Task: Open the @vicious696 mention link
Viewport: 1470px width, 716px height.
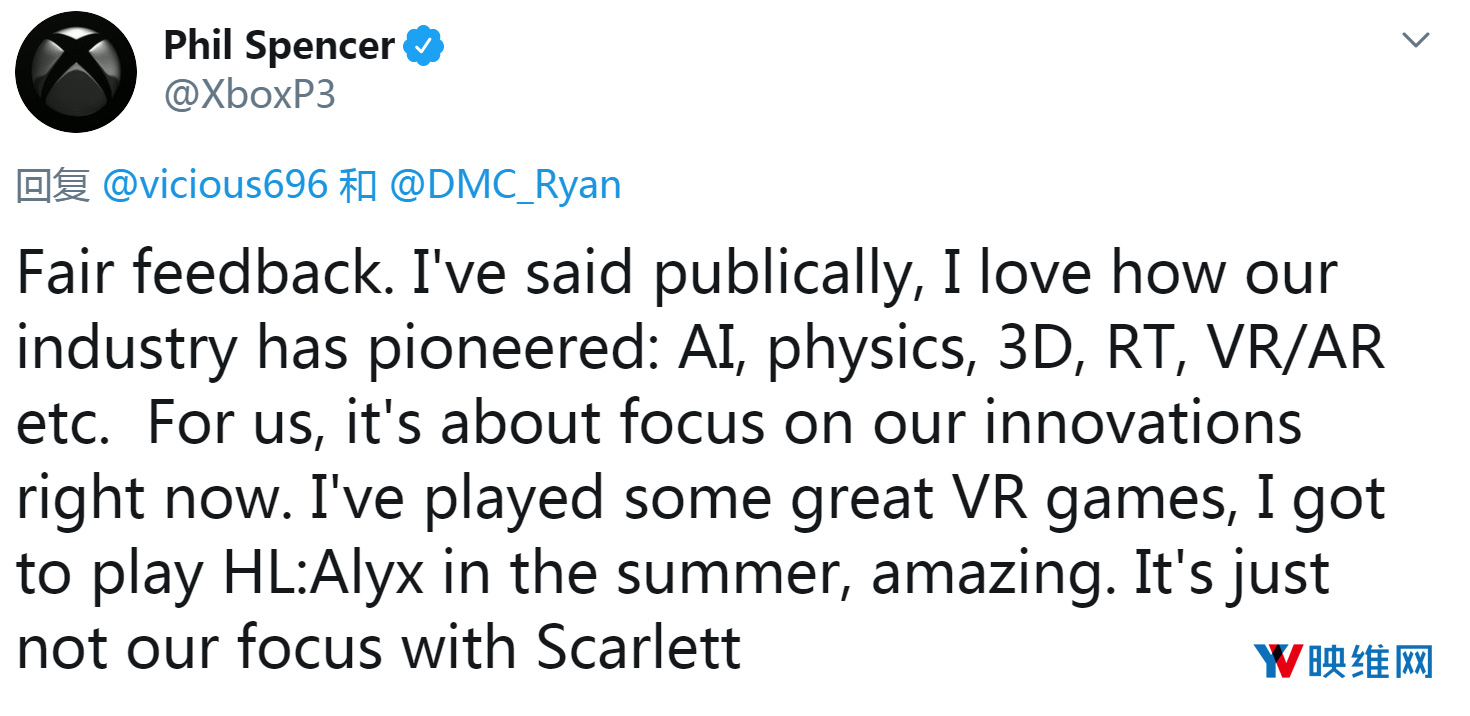Action: point(215,186)
